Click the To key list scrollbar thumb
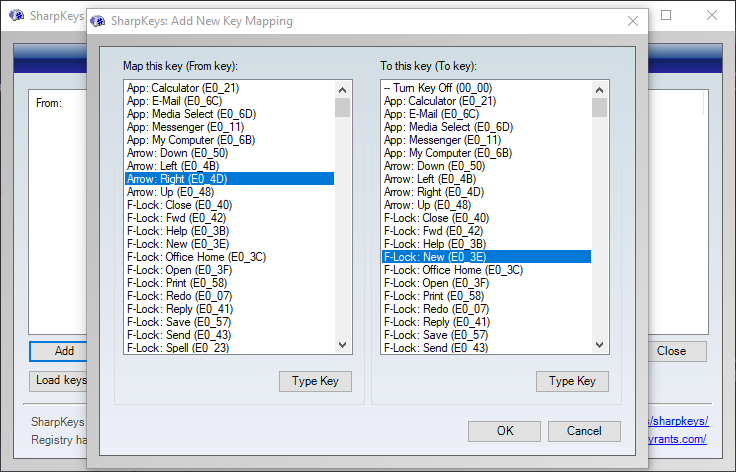 (x=599, y=107)
